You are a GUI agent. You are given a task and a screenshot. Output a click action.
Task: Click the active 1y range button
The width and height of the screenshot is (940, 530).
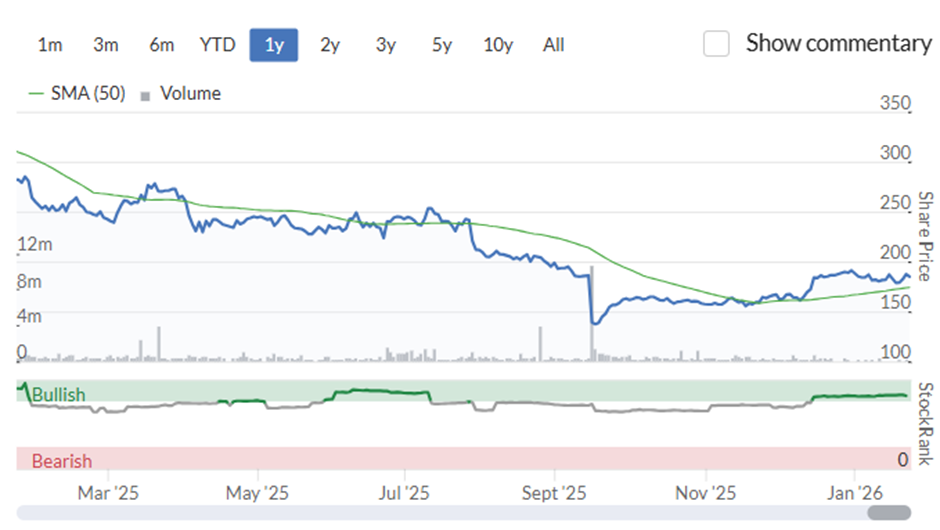click(x=274, y=45)
